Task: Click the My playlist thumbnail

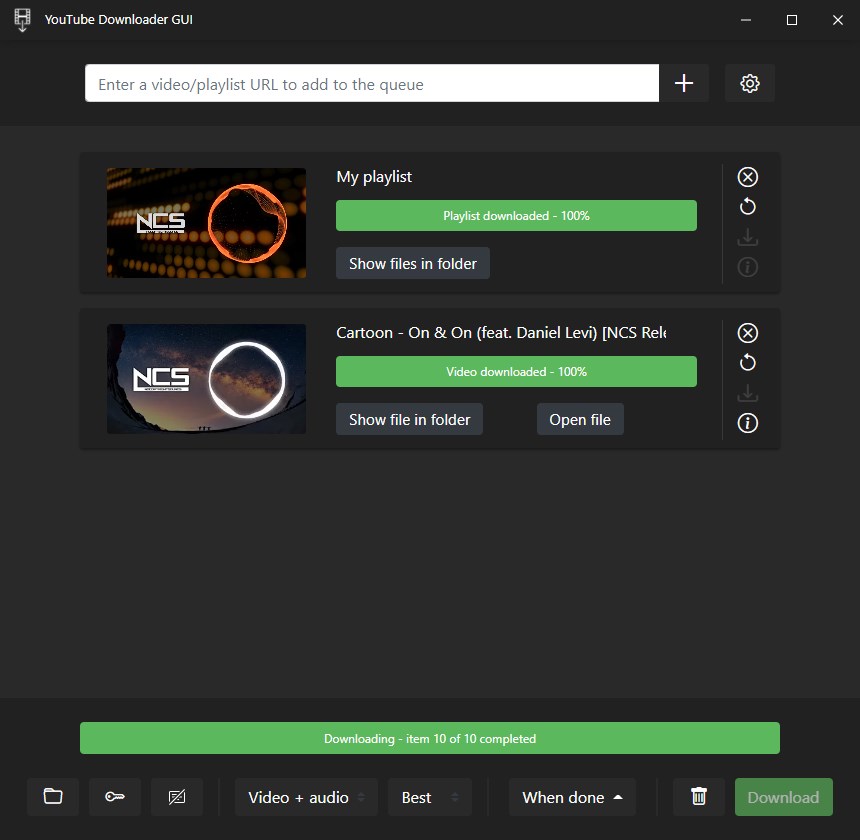Action: [206, 223]
